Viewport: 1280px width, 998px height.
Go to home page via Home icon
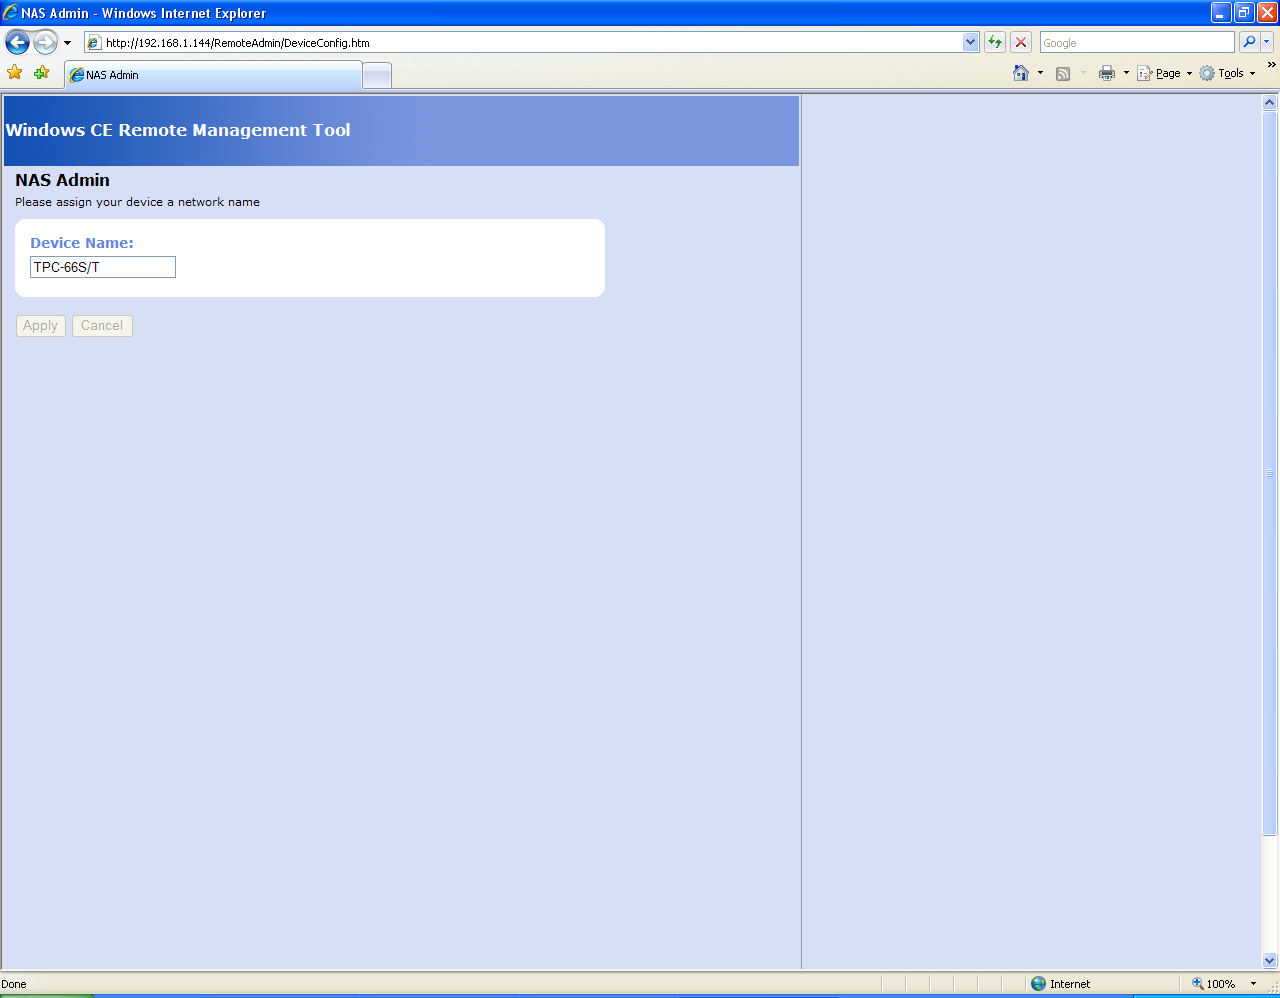[1021, 73]
